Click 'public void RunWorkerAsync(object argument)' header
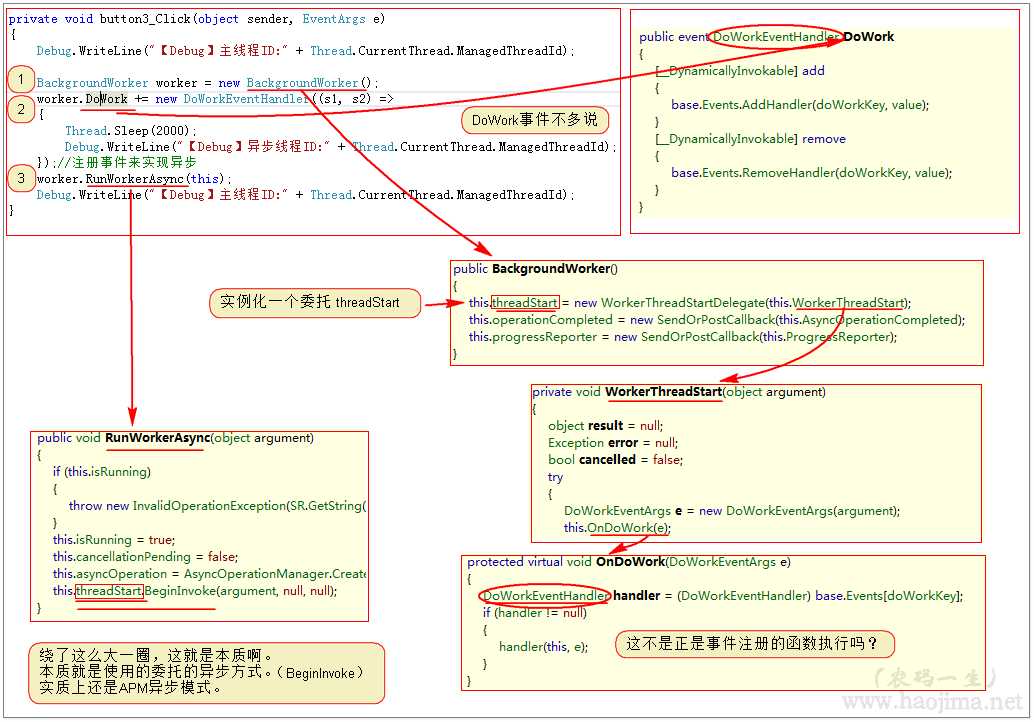Viewport: 1034px width, 722px height. point(175,438)
